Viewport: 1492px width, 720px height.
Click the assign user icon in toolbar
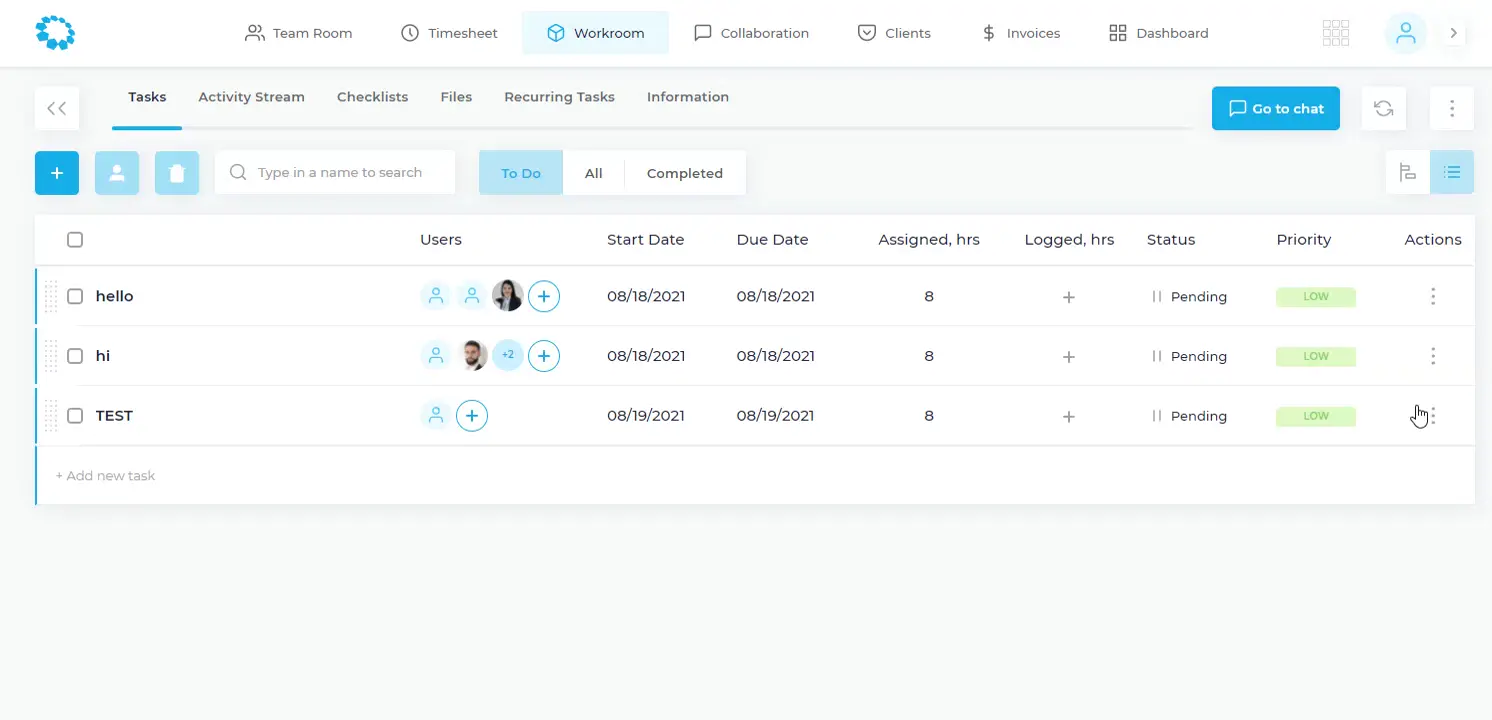(117, 173)
